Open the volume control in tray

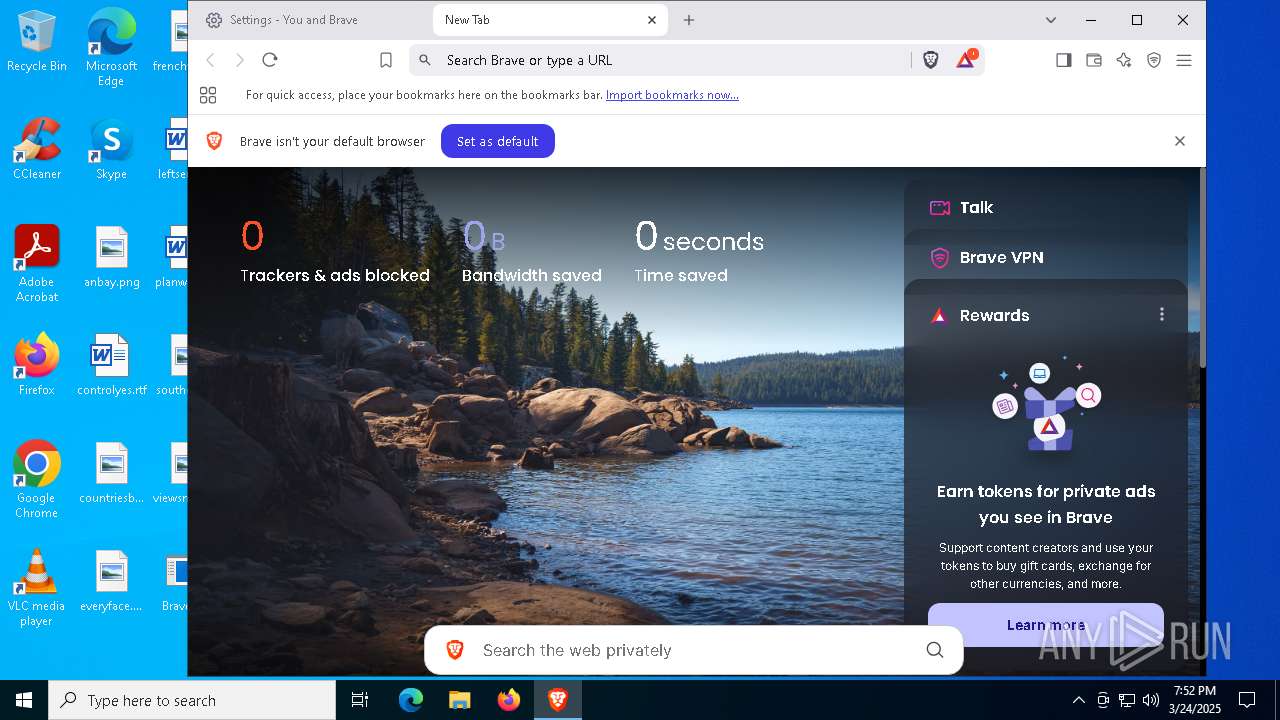click(x=1151, y=700)
